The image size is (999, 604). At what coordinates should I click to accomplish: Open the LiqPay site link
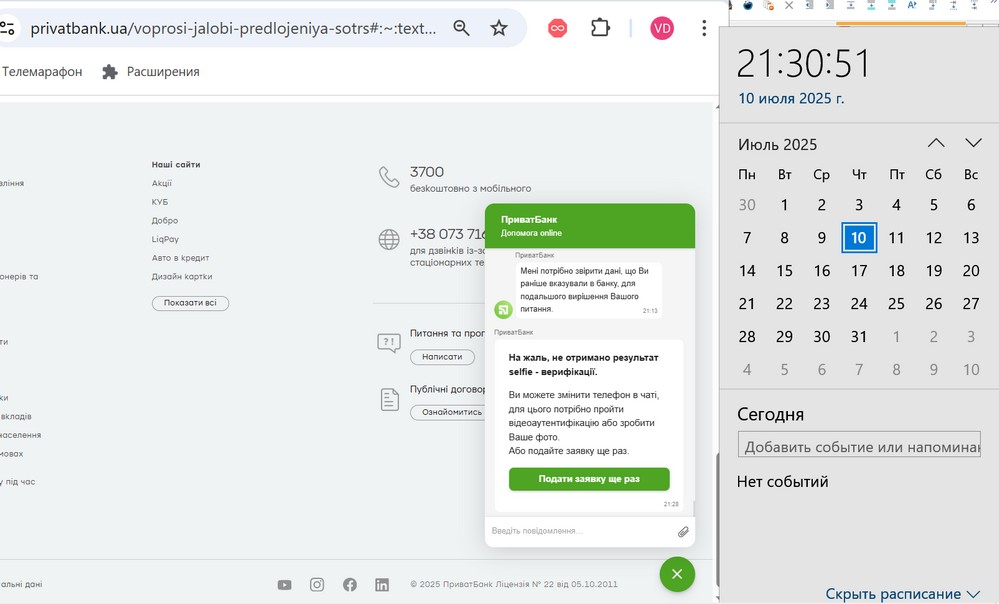coord(165,240)
